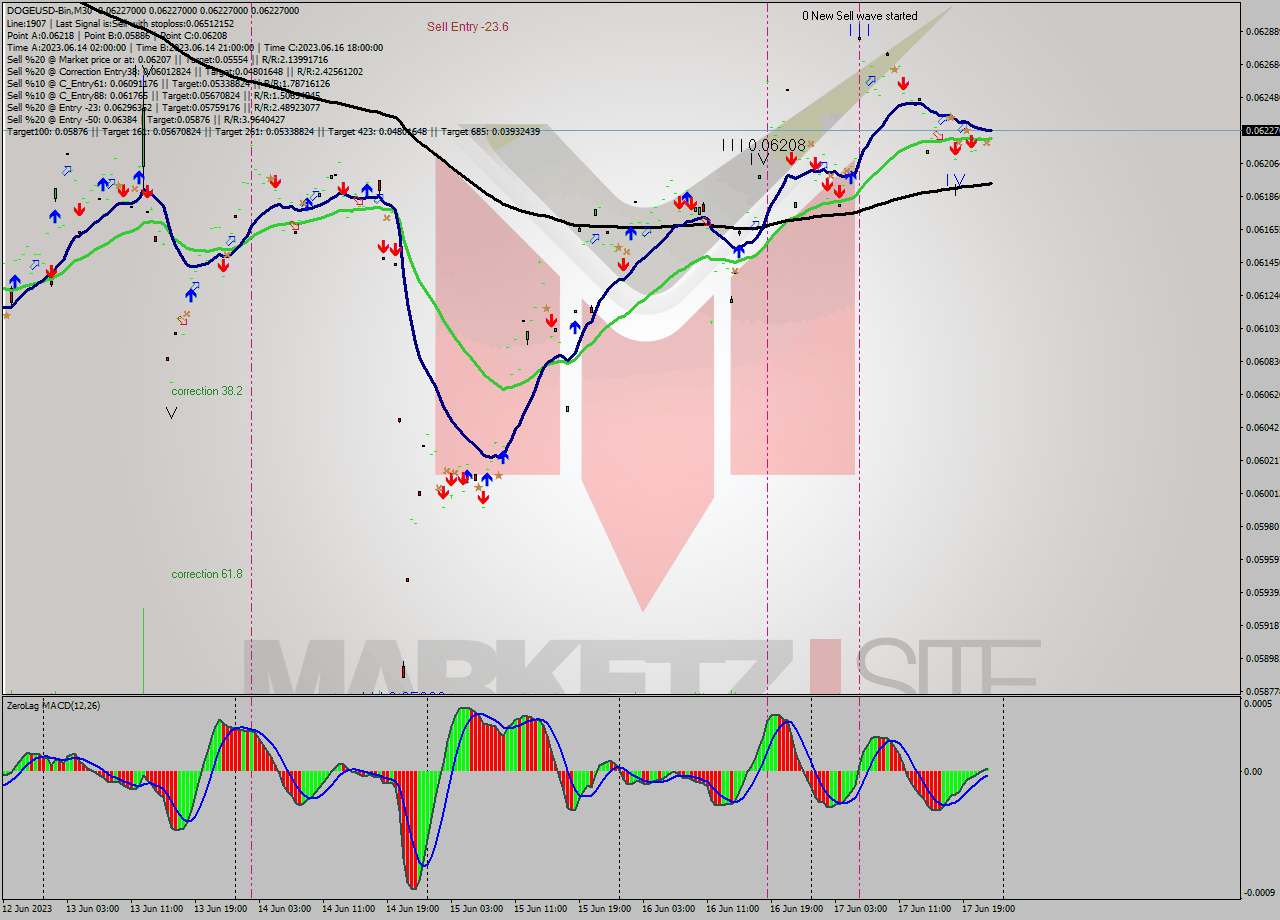The width and height of the screenshot is (1280, 920).
Task: Select the 'I I I 0.06208' wave label
Action: pyautogui.click(x=764, y=145)
